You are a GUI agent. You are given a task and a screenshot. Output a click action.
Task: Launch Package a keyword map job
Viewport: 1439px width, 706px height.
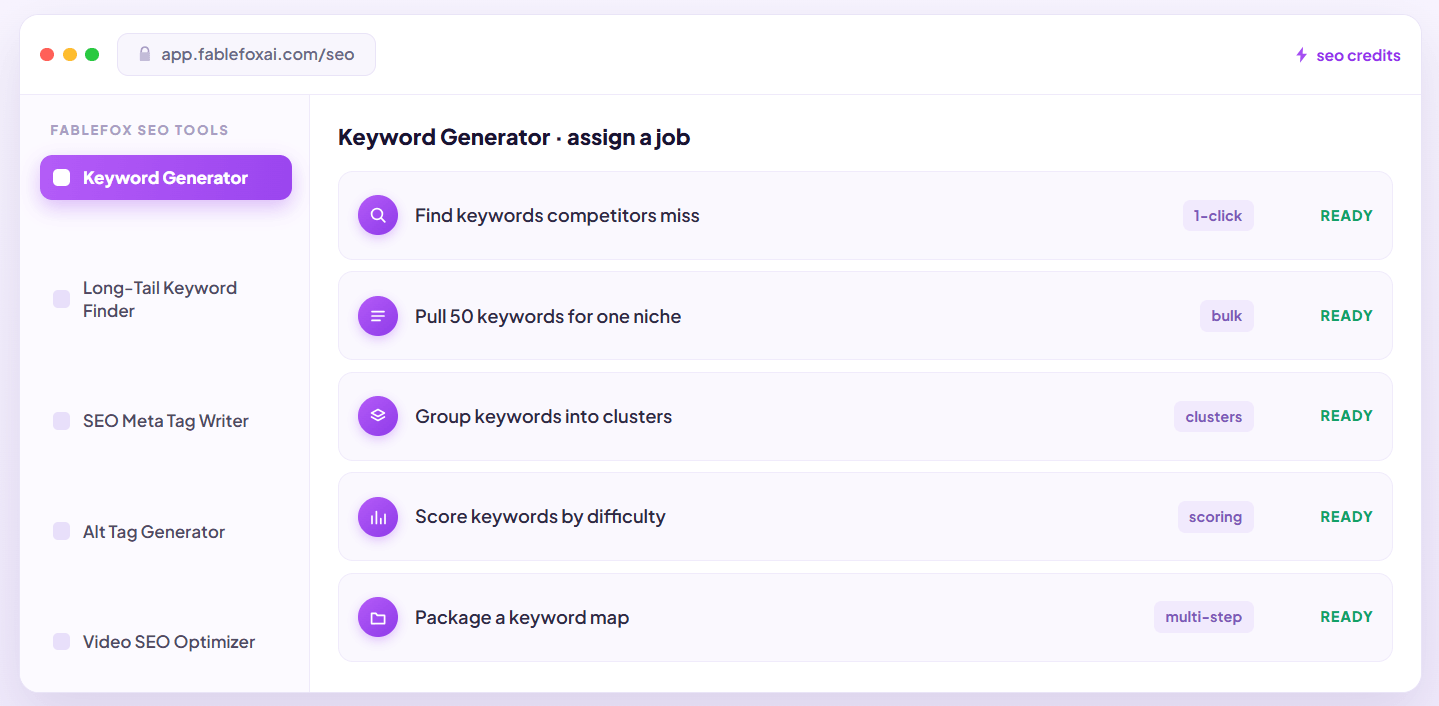(865, 617)
